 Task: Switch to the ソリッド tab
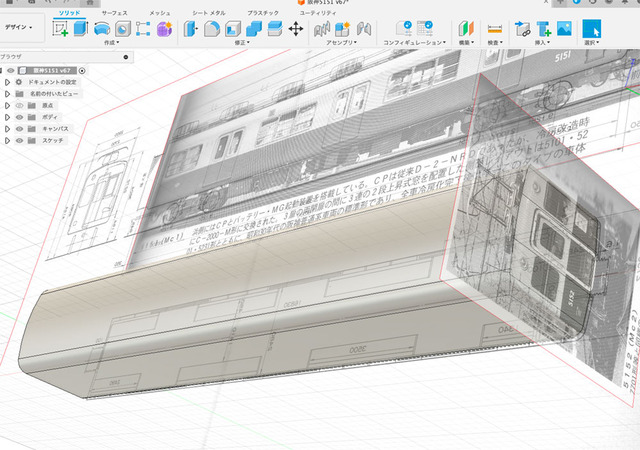point(69,13)
